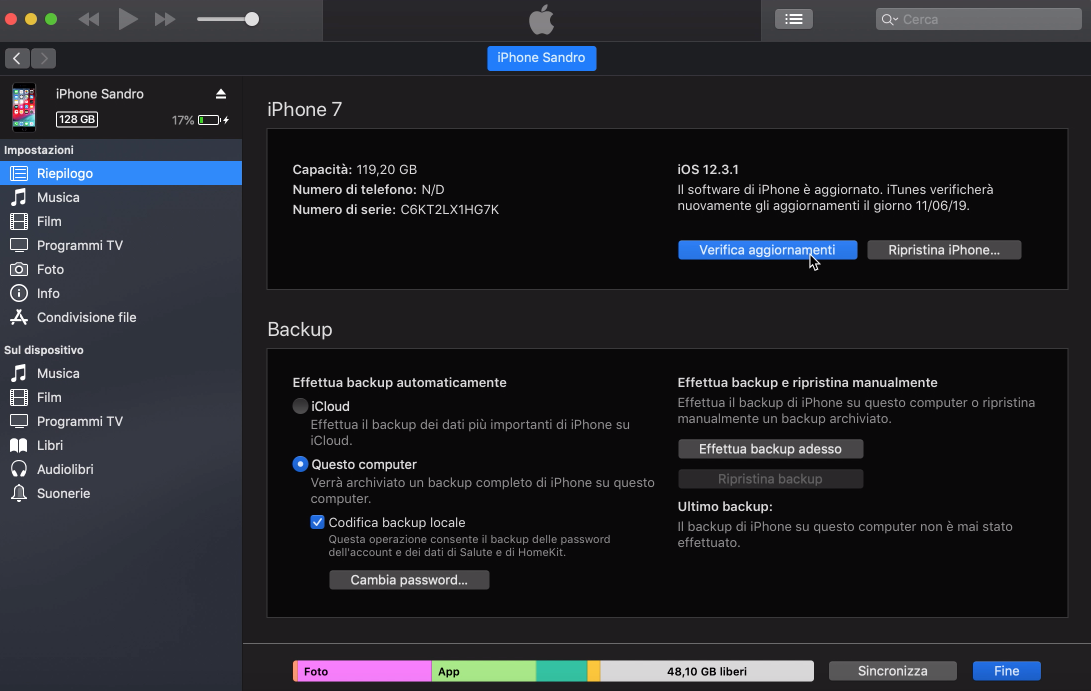Image resolution: width=1091 pixels, height=691 pixels.
Task: Click the battery charging indicator icon
Action: [x=213, y=120]
